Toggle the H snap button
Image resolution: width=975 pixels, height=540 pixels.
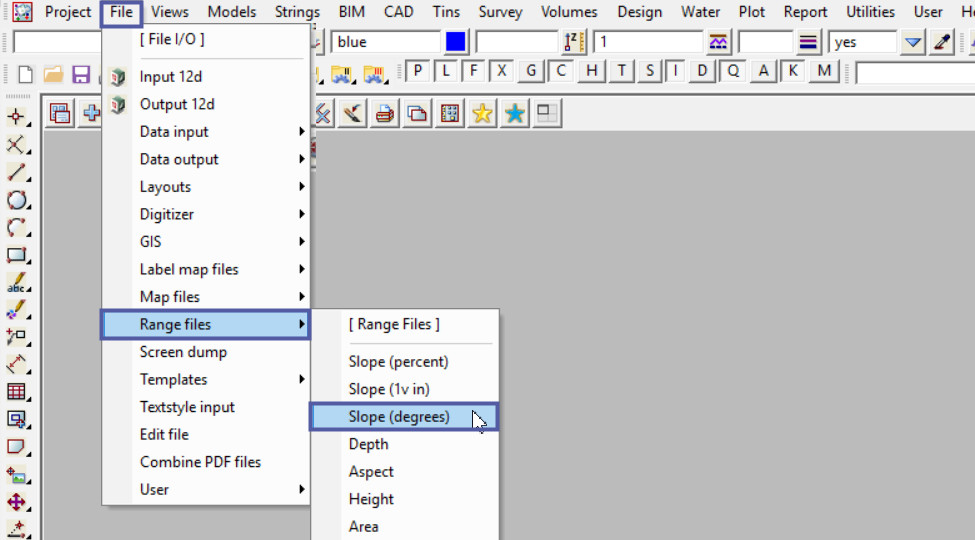pyautogui.click(x=591, y=71)
